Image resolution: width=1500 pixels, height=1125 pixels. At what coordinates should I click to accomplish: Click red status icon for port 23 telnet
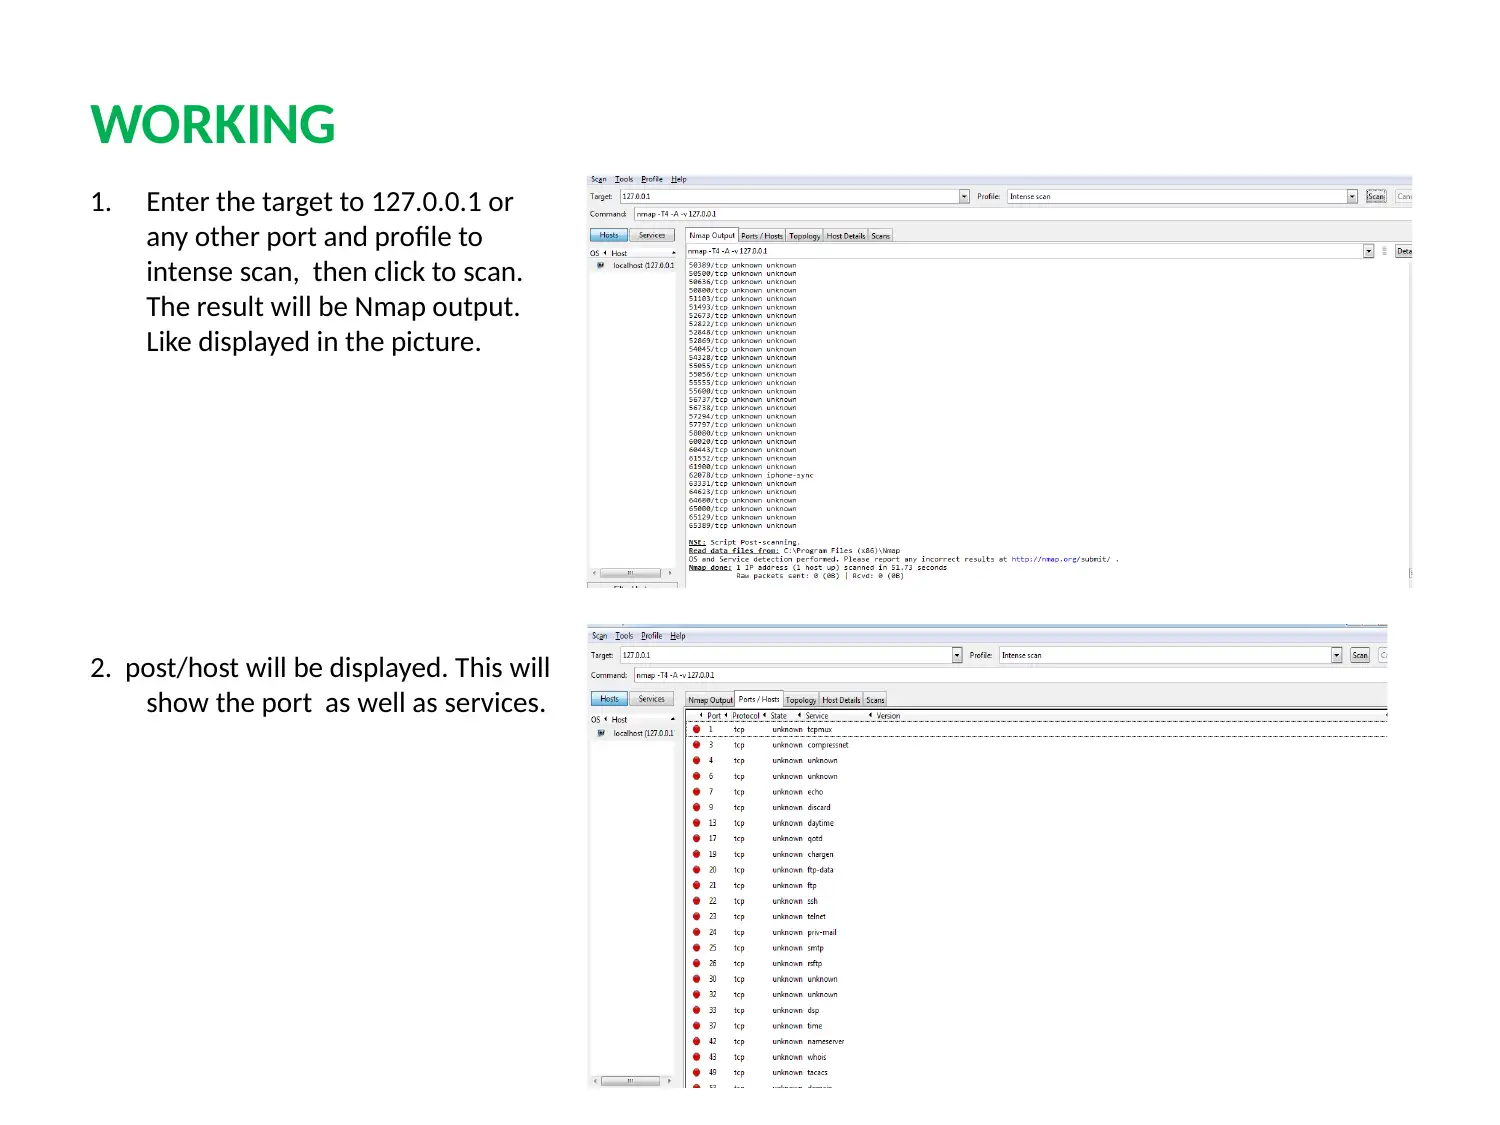(697, 916)
